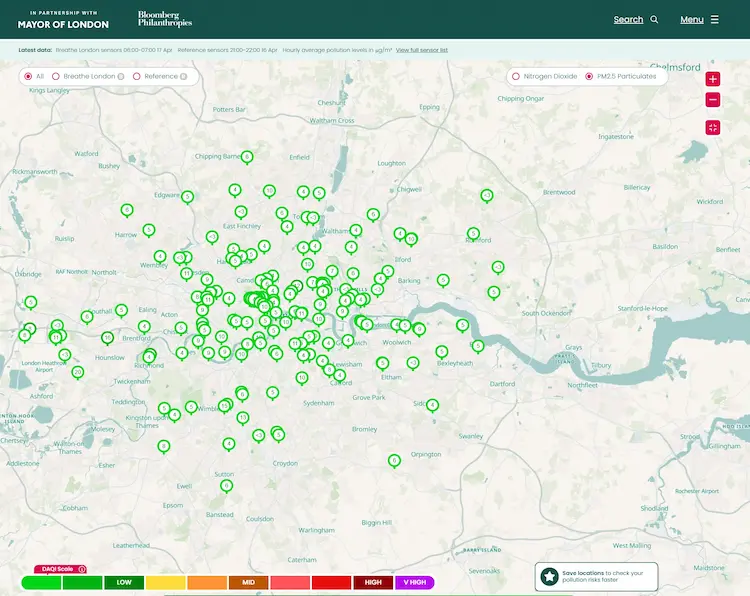
Task: Click the star Save locations icon
Action: [x=549, y=576]
